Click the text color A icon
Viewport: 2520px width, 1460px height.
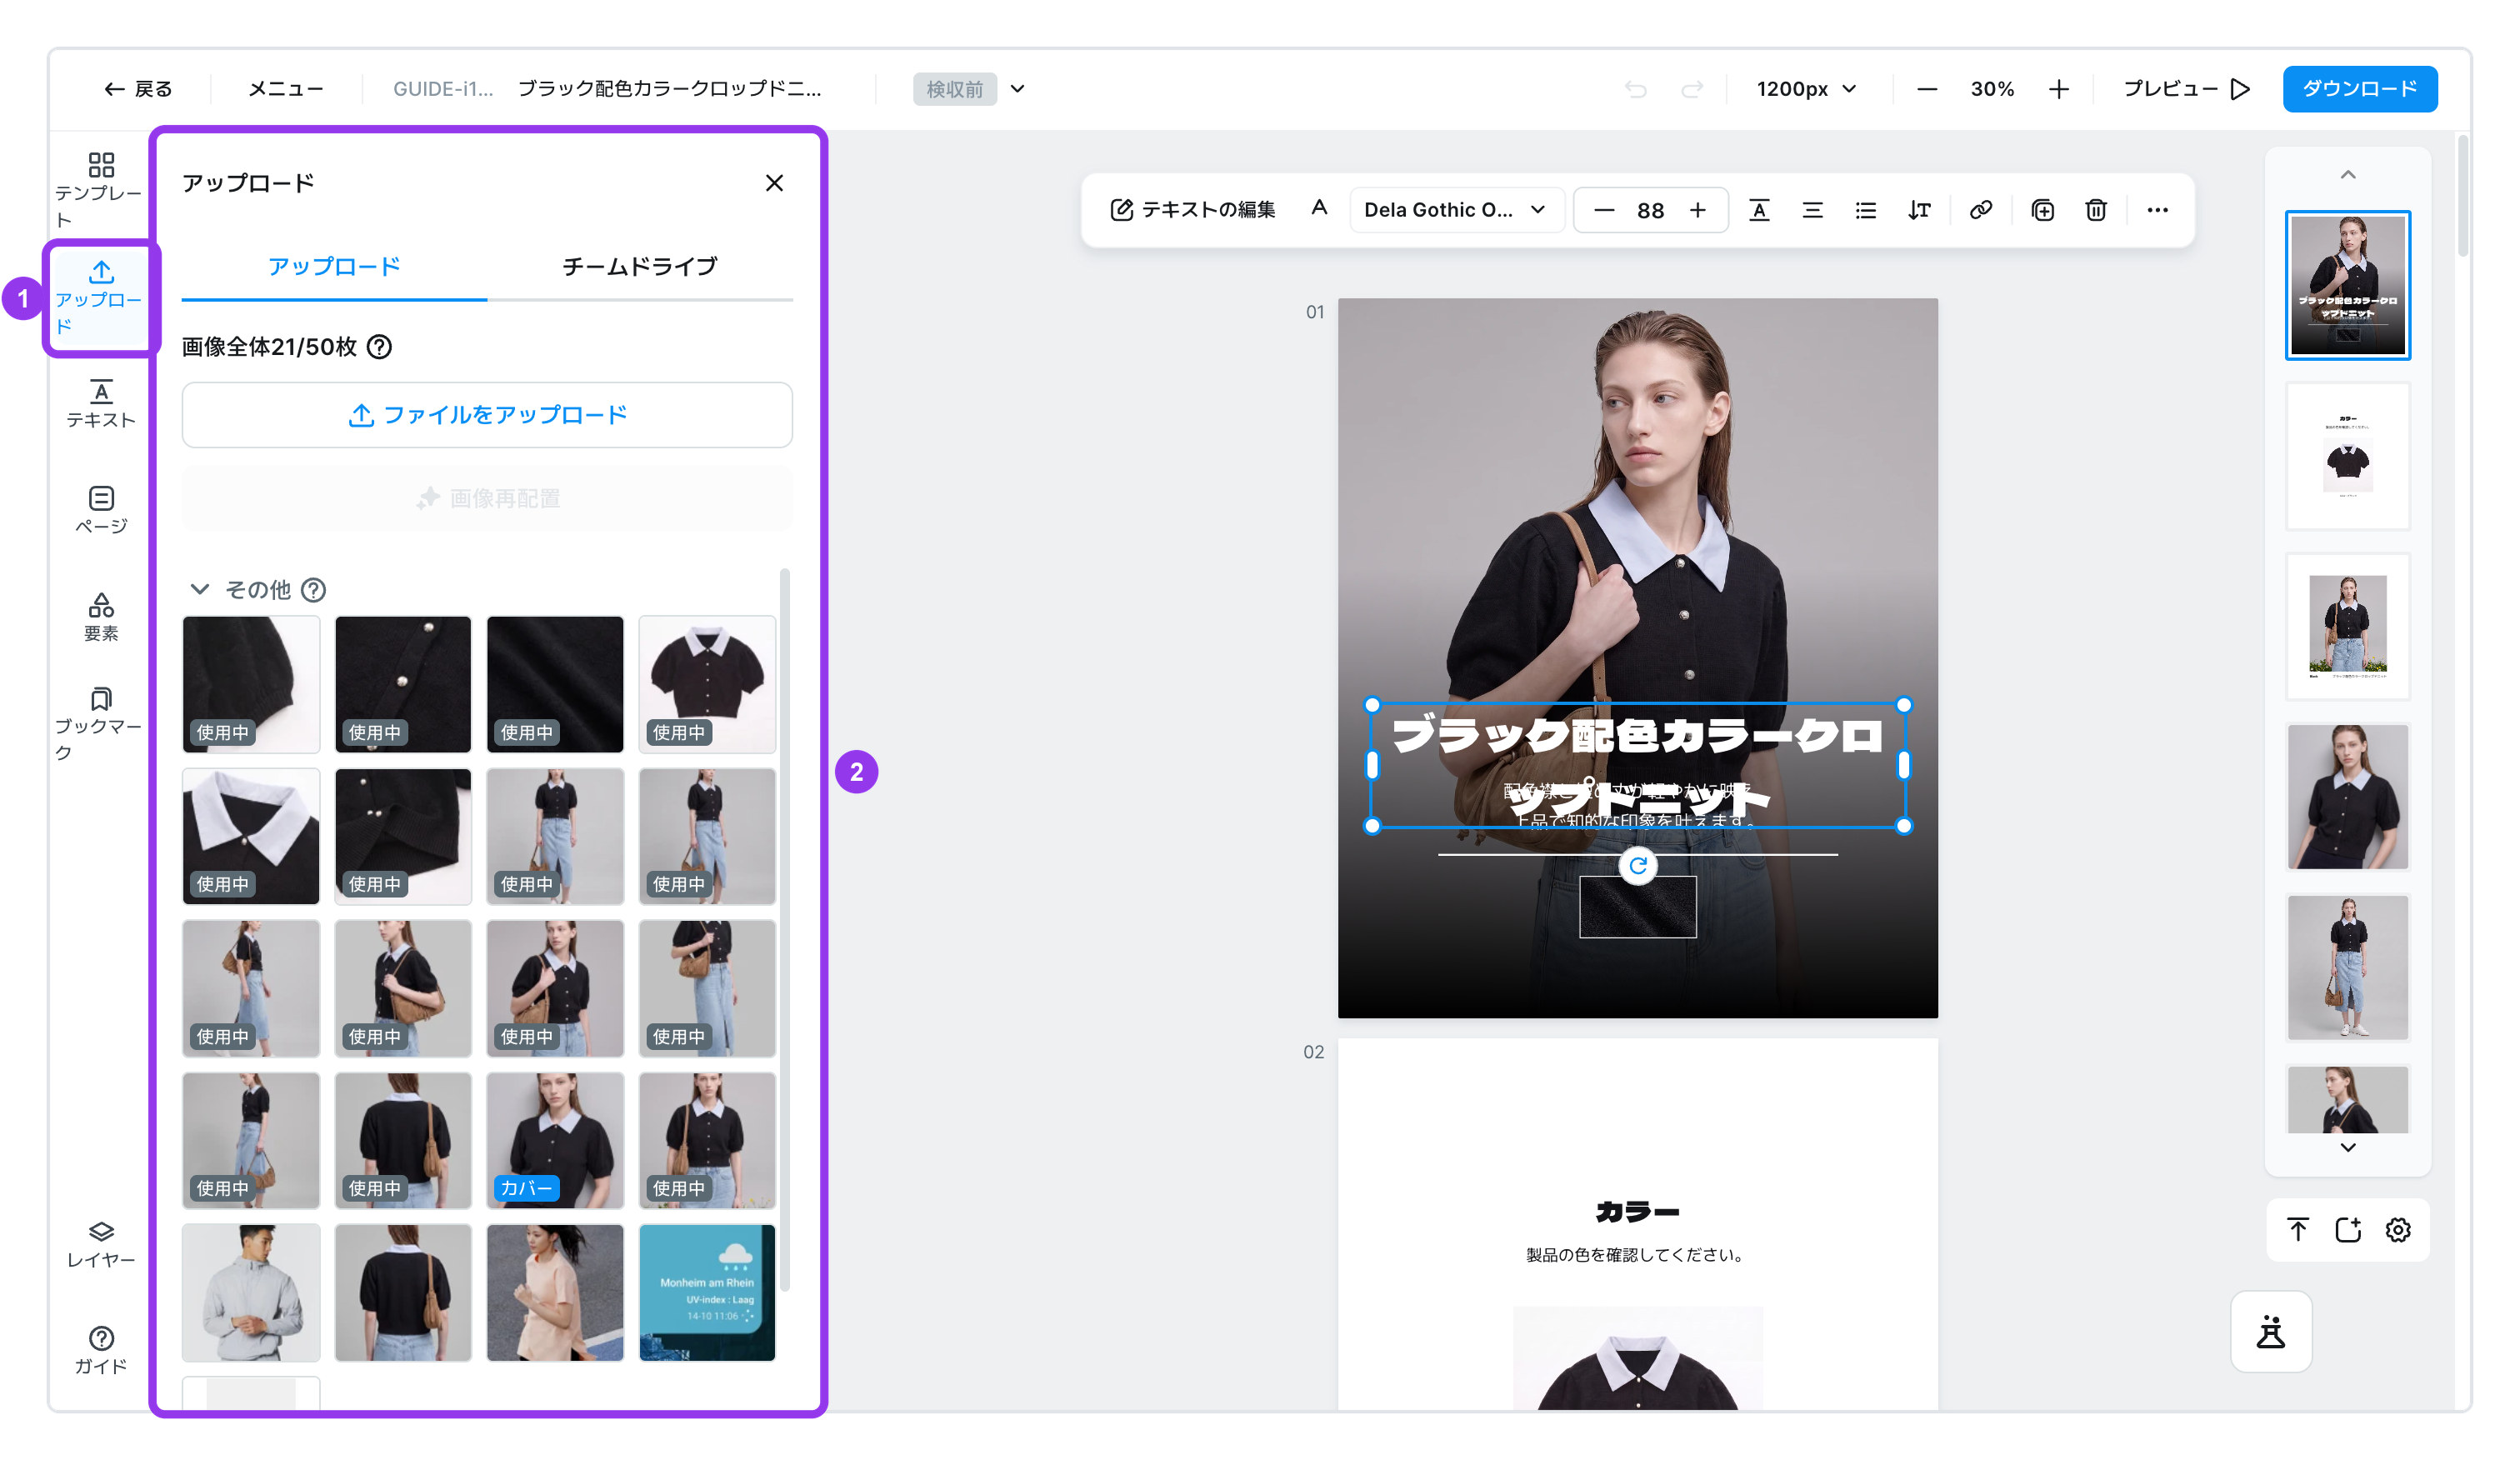click(x=1319, y=209)
